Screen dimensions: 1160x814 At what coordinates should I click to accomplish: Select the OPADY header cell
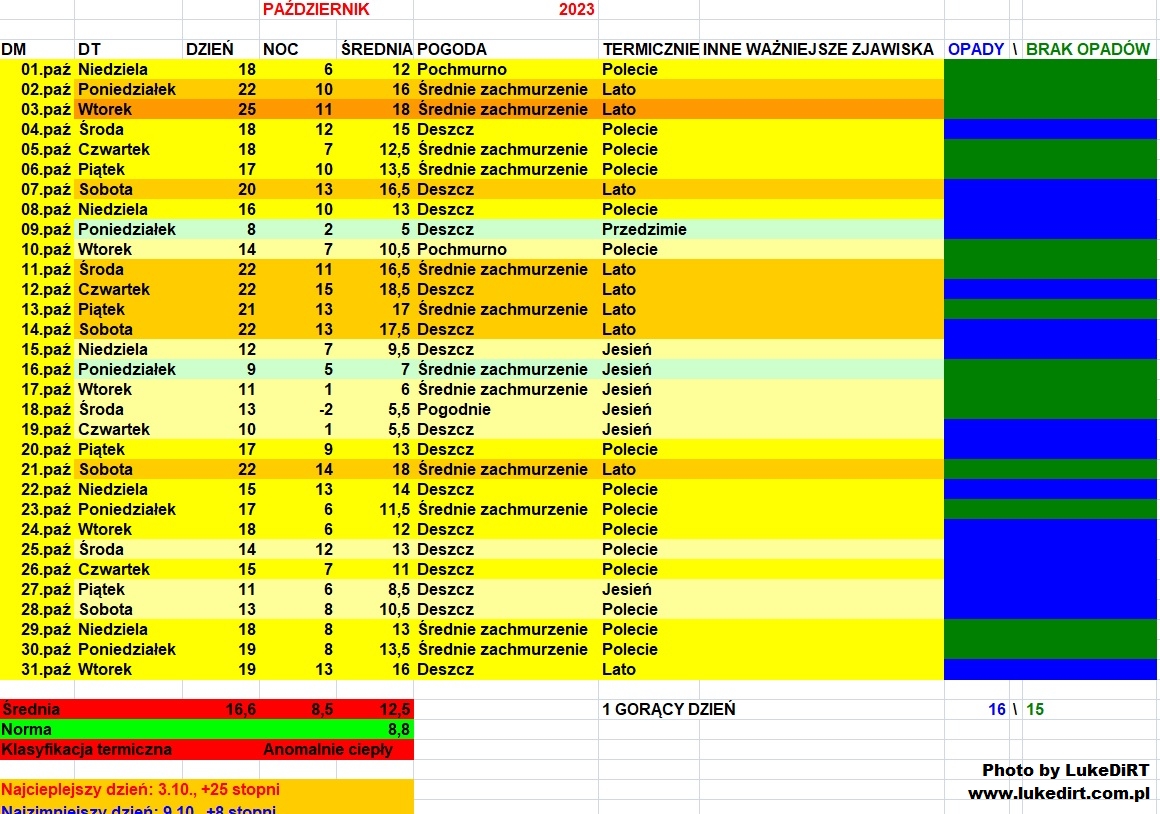coord(975,49)
